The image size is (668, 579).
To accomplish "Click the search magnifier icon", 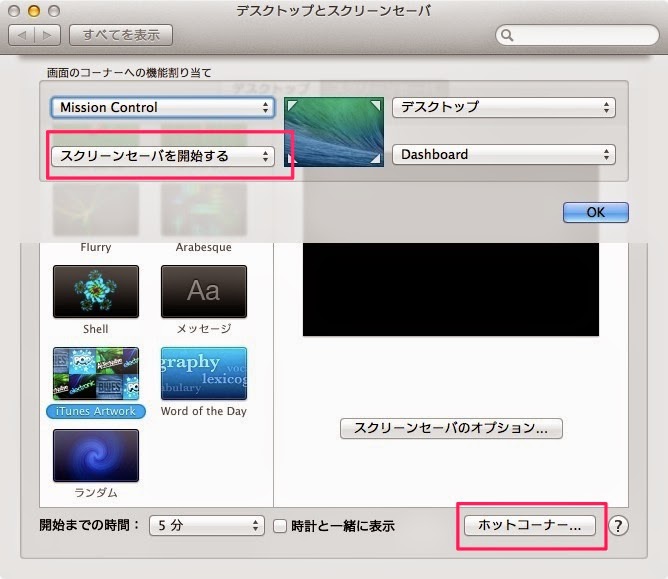I will click(507, 35).
